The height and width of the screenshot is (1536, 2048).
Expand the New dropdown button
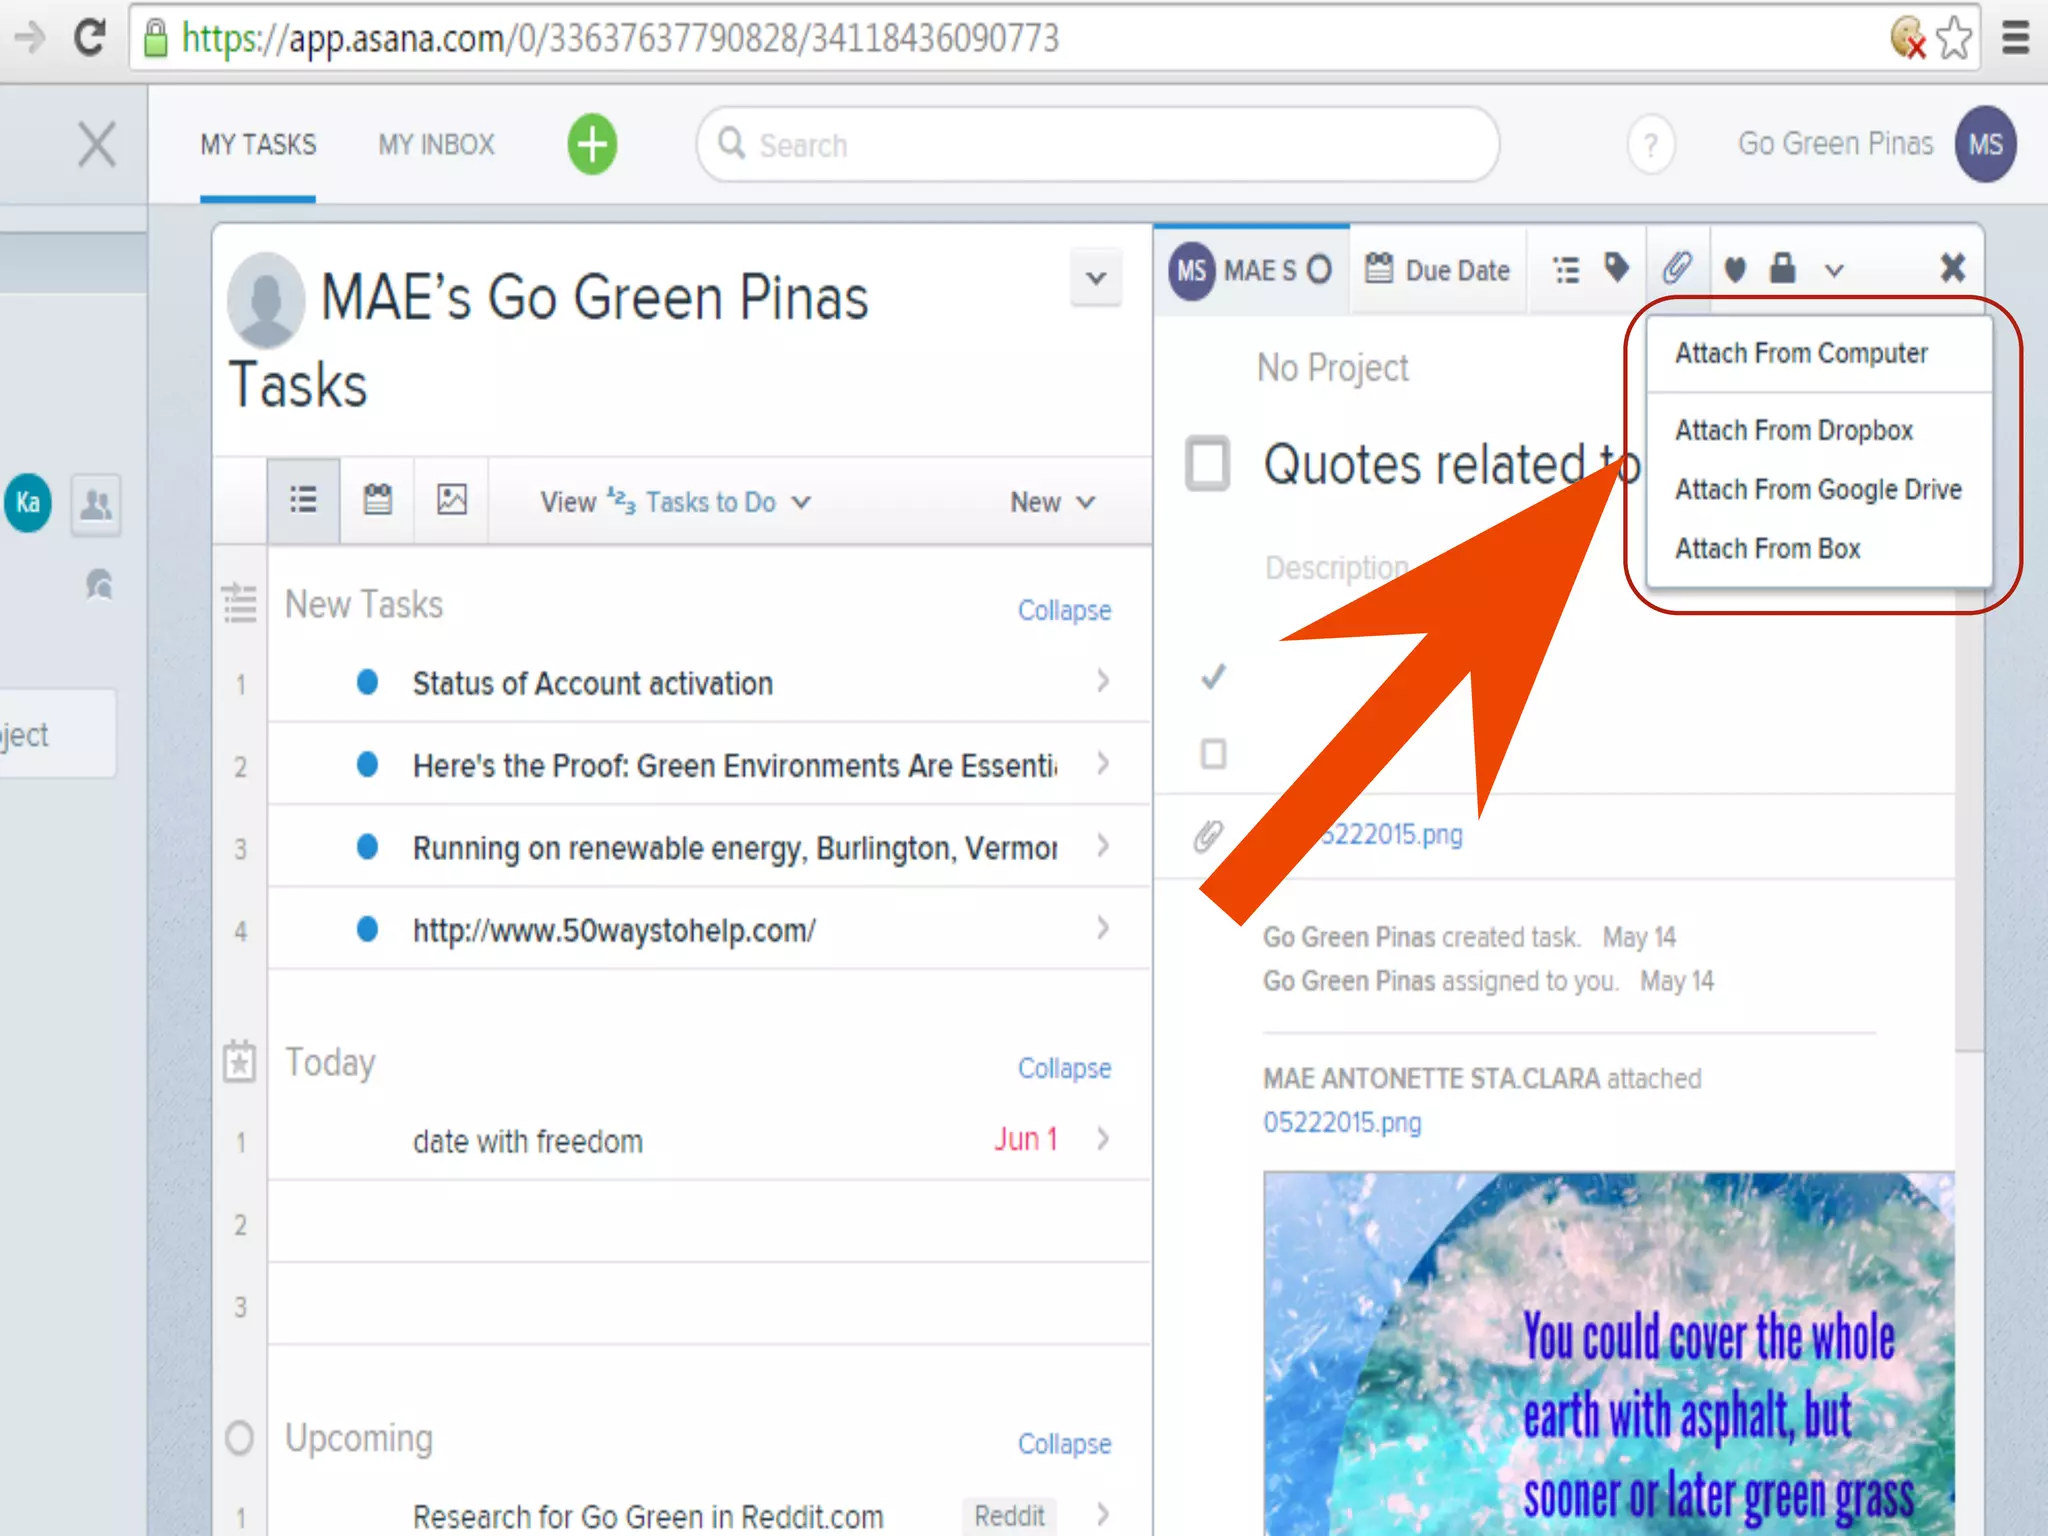click(1052, 502)
